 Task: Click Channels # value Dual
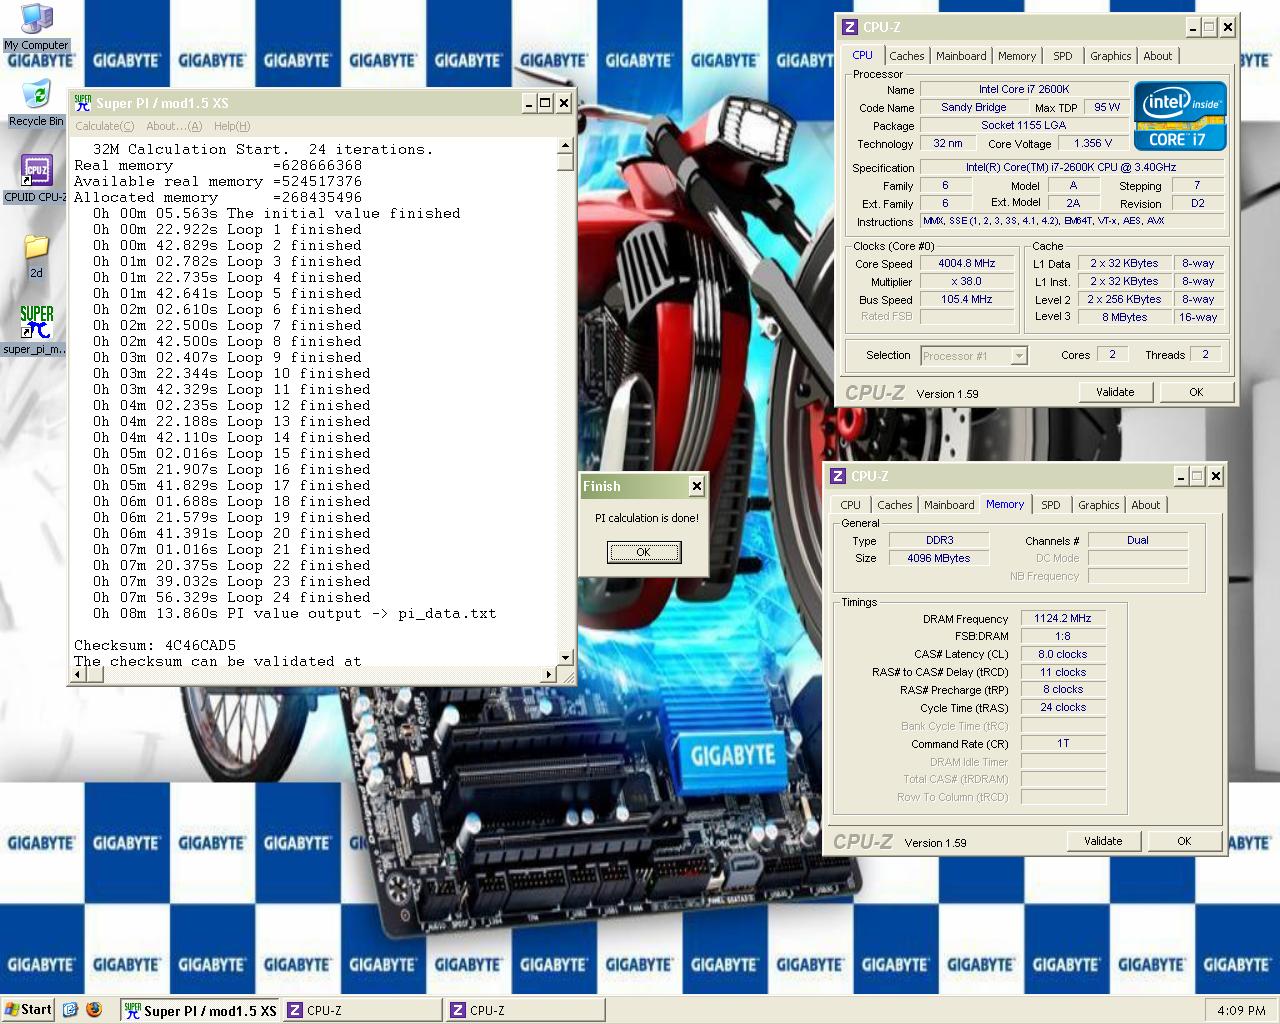[1138, 540]
